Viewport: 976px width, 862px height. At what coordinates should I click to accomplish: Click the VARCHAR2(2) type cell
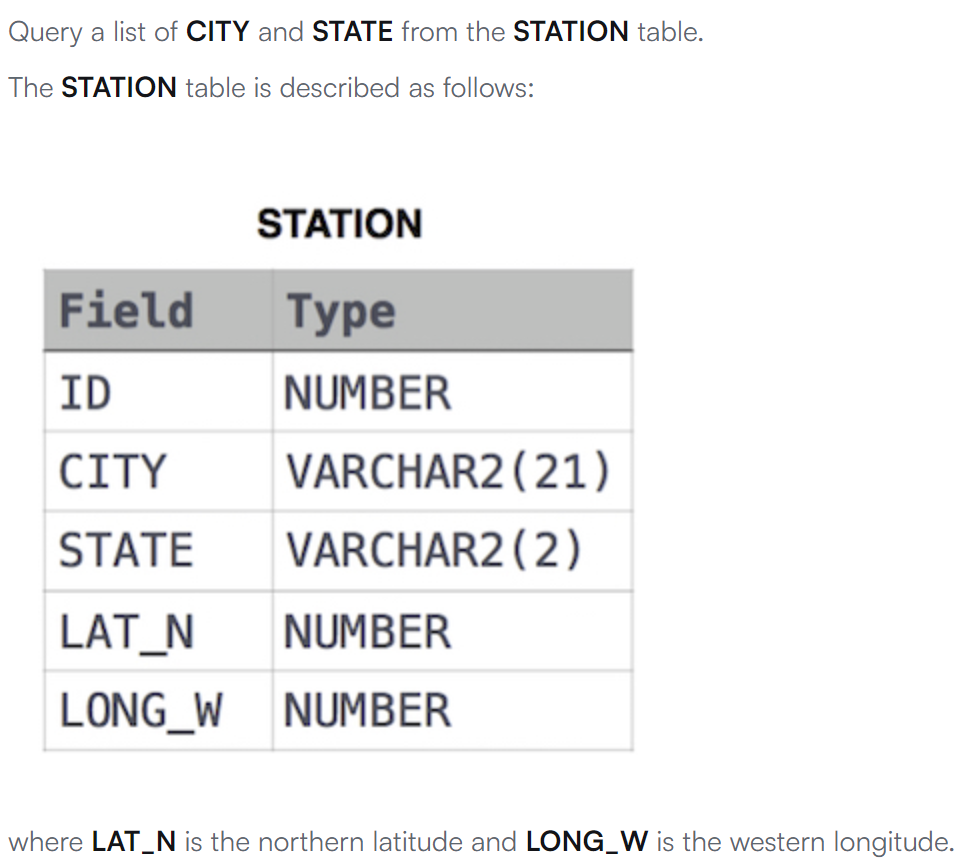tap(453, 551)
